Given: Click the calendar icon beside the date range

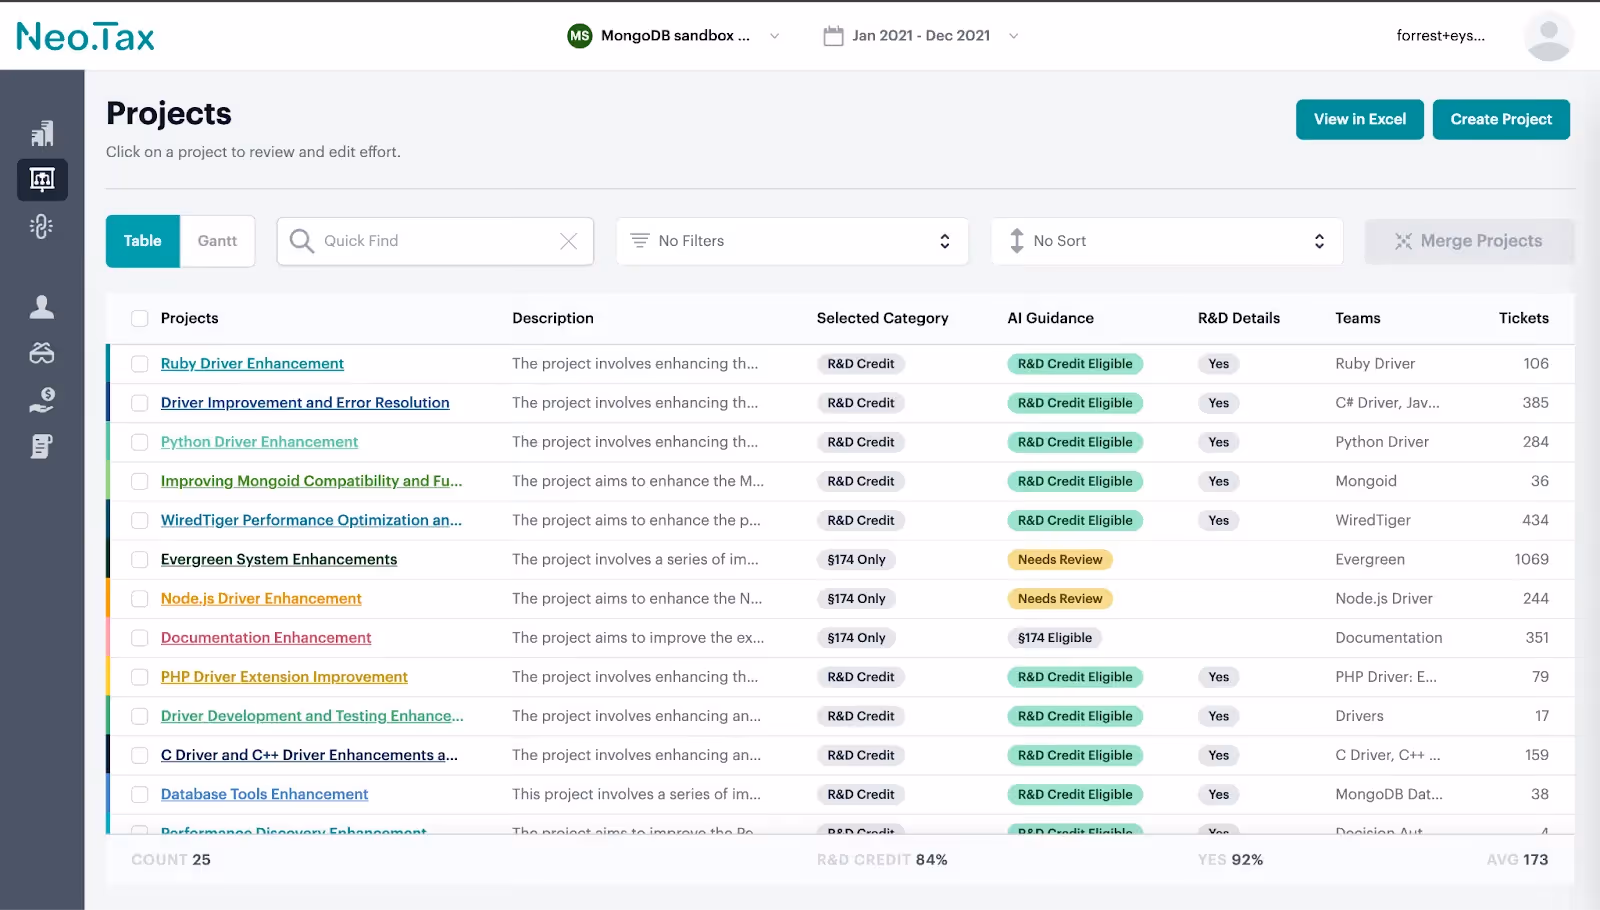Looking at the screenshot, I should (833, 36).
